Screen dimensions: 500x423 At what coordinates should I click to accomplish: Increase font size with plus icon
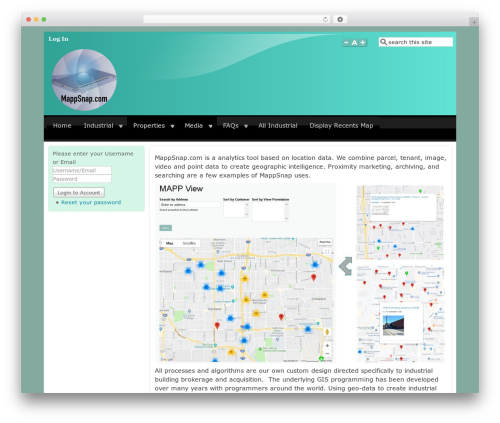(x=363, y=43)
